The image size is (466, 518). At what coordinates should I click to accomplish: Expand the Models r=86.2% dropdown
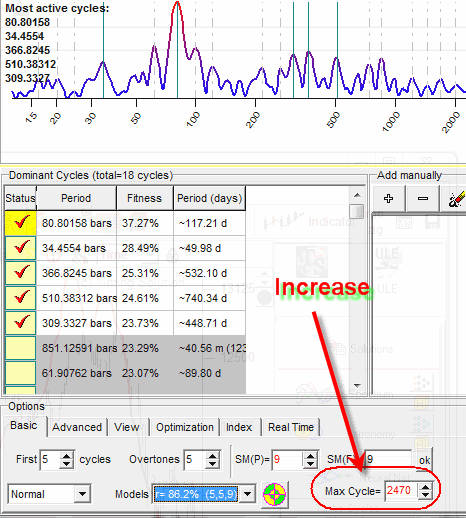point(247,494)
